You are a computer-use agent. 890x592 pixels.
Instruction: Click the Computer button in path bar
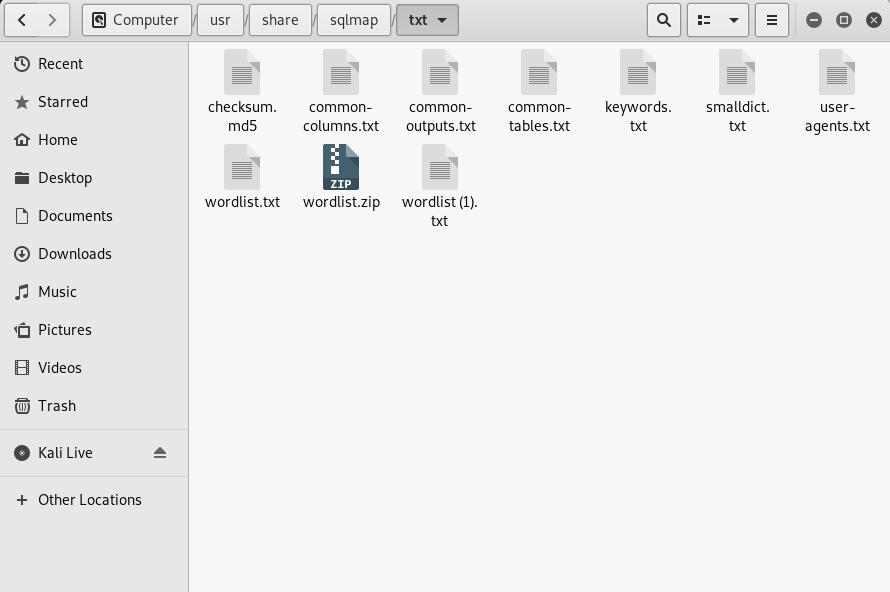[136, 19]
